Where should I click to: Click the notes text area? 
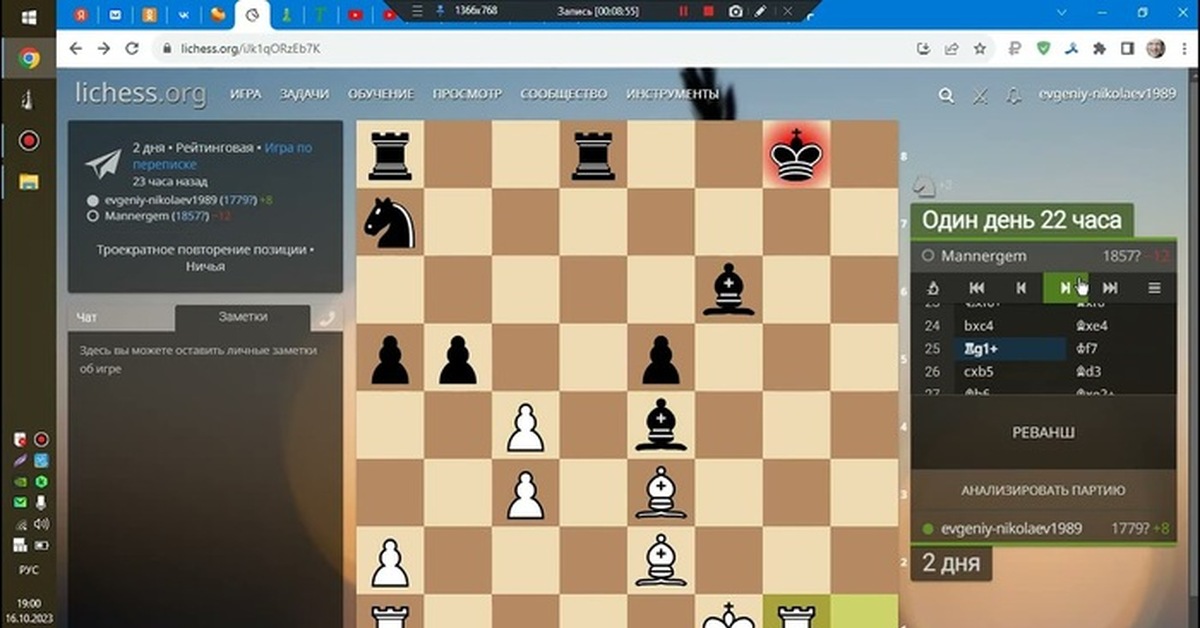click(x=205, y=480)
